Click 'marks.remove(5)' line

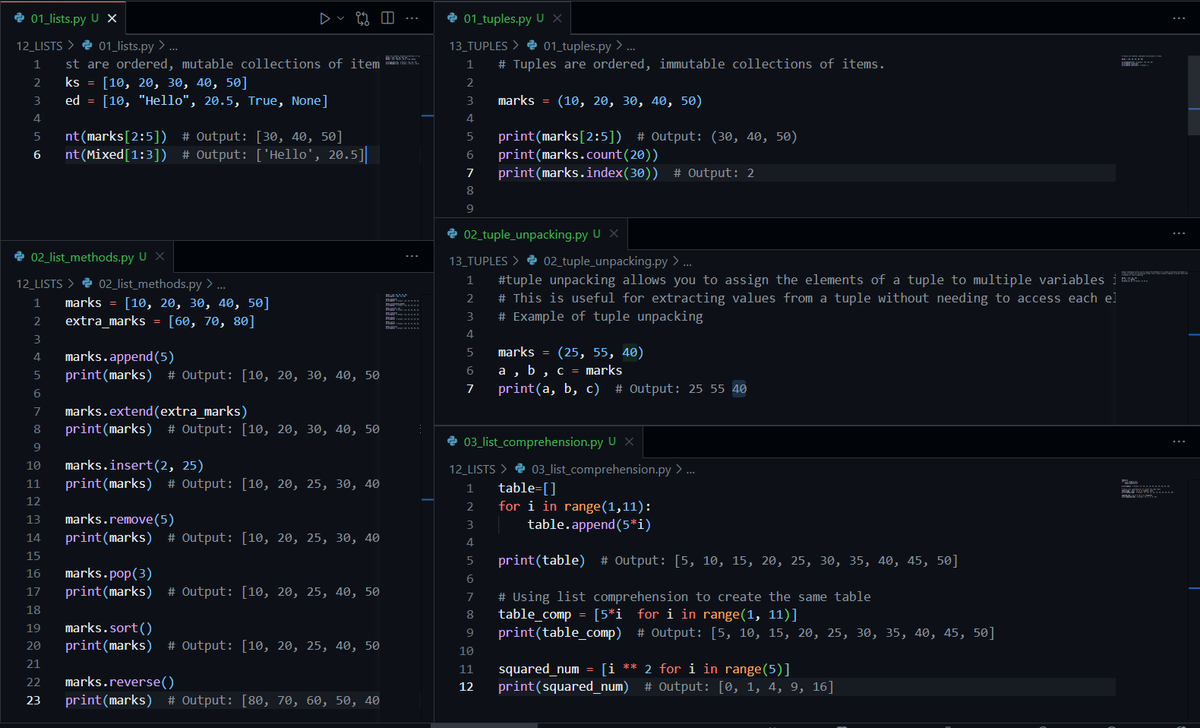click(x=119, y=519)
